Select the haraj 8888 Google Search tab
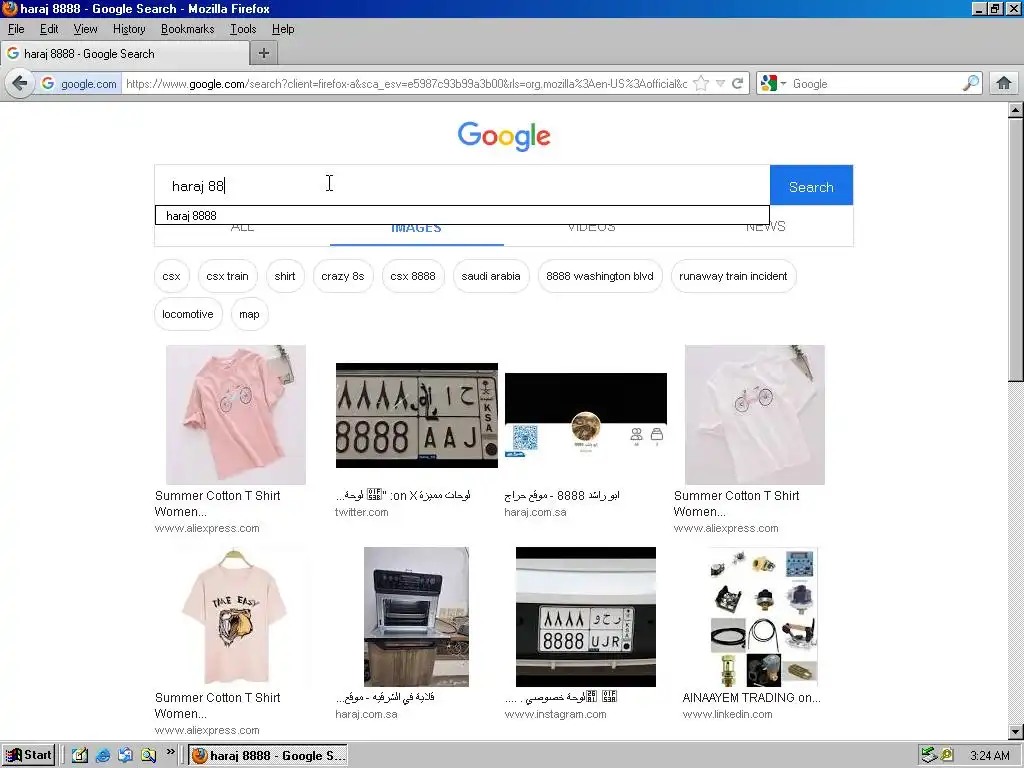1024x768 pixels. coord(125,54)
